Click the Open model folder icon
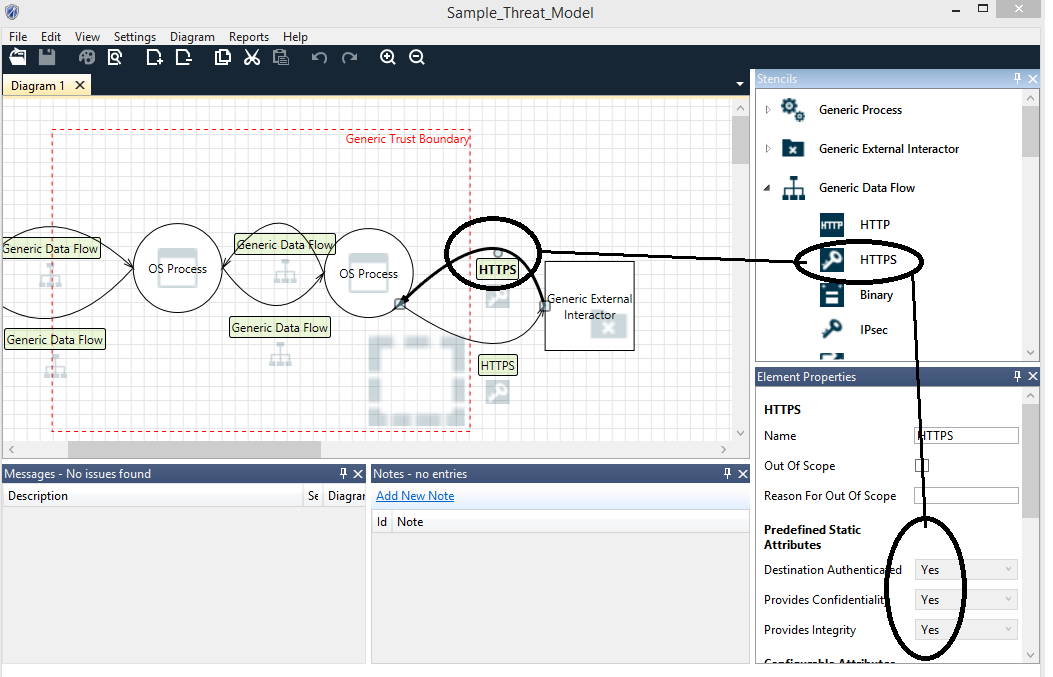This screenshot has width=1053, height=677. tap(18, 58)
